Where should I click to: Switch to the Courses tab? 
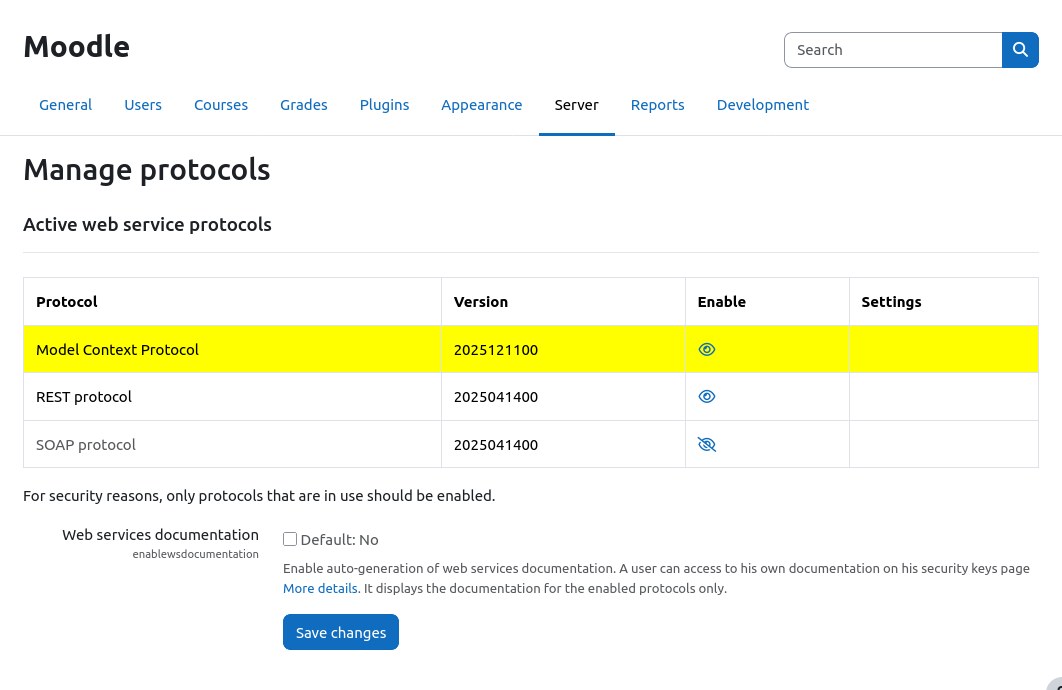pyautogui.click(x=221, y=105)
